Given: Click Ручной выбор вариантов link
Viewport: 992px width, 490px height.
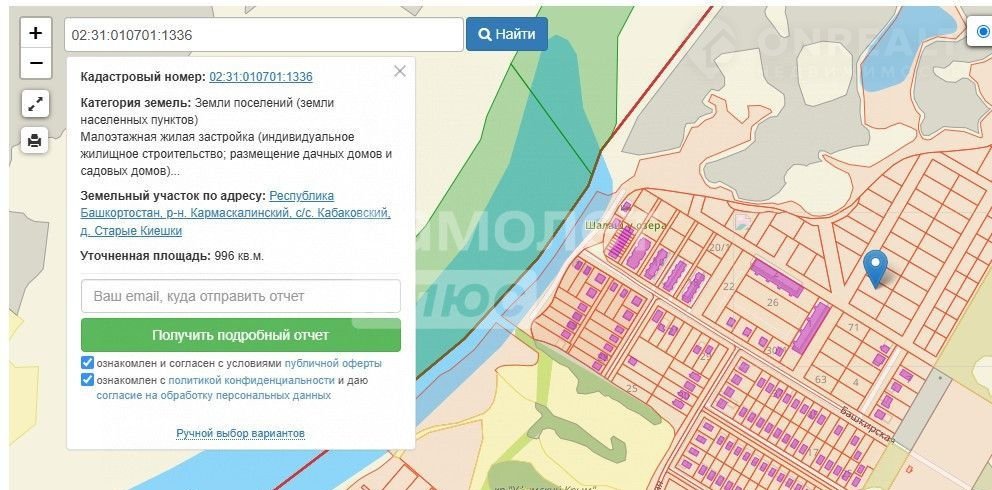Looking at the screenshot, I should [240, 433].
